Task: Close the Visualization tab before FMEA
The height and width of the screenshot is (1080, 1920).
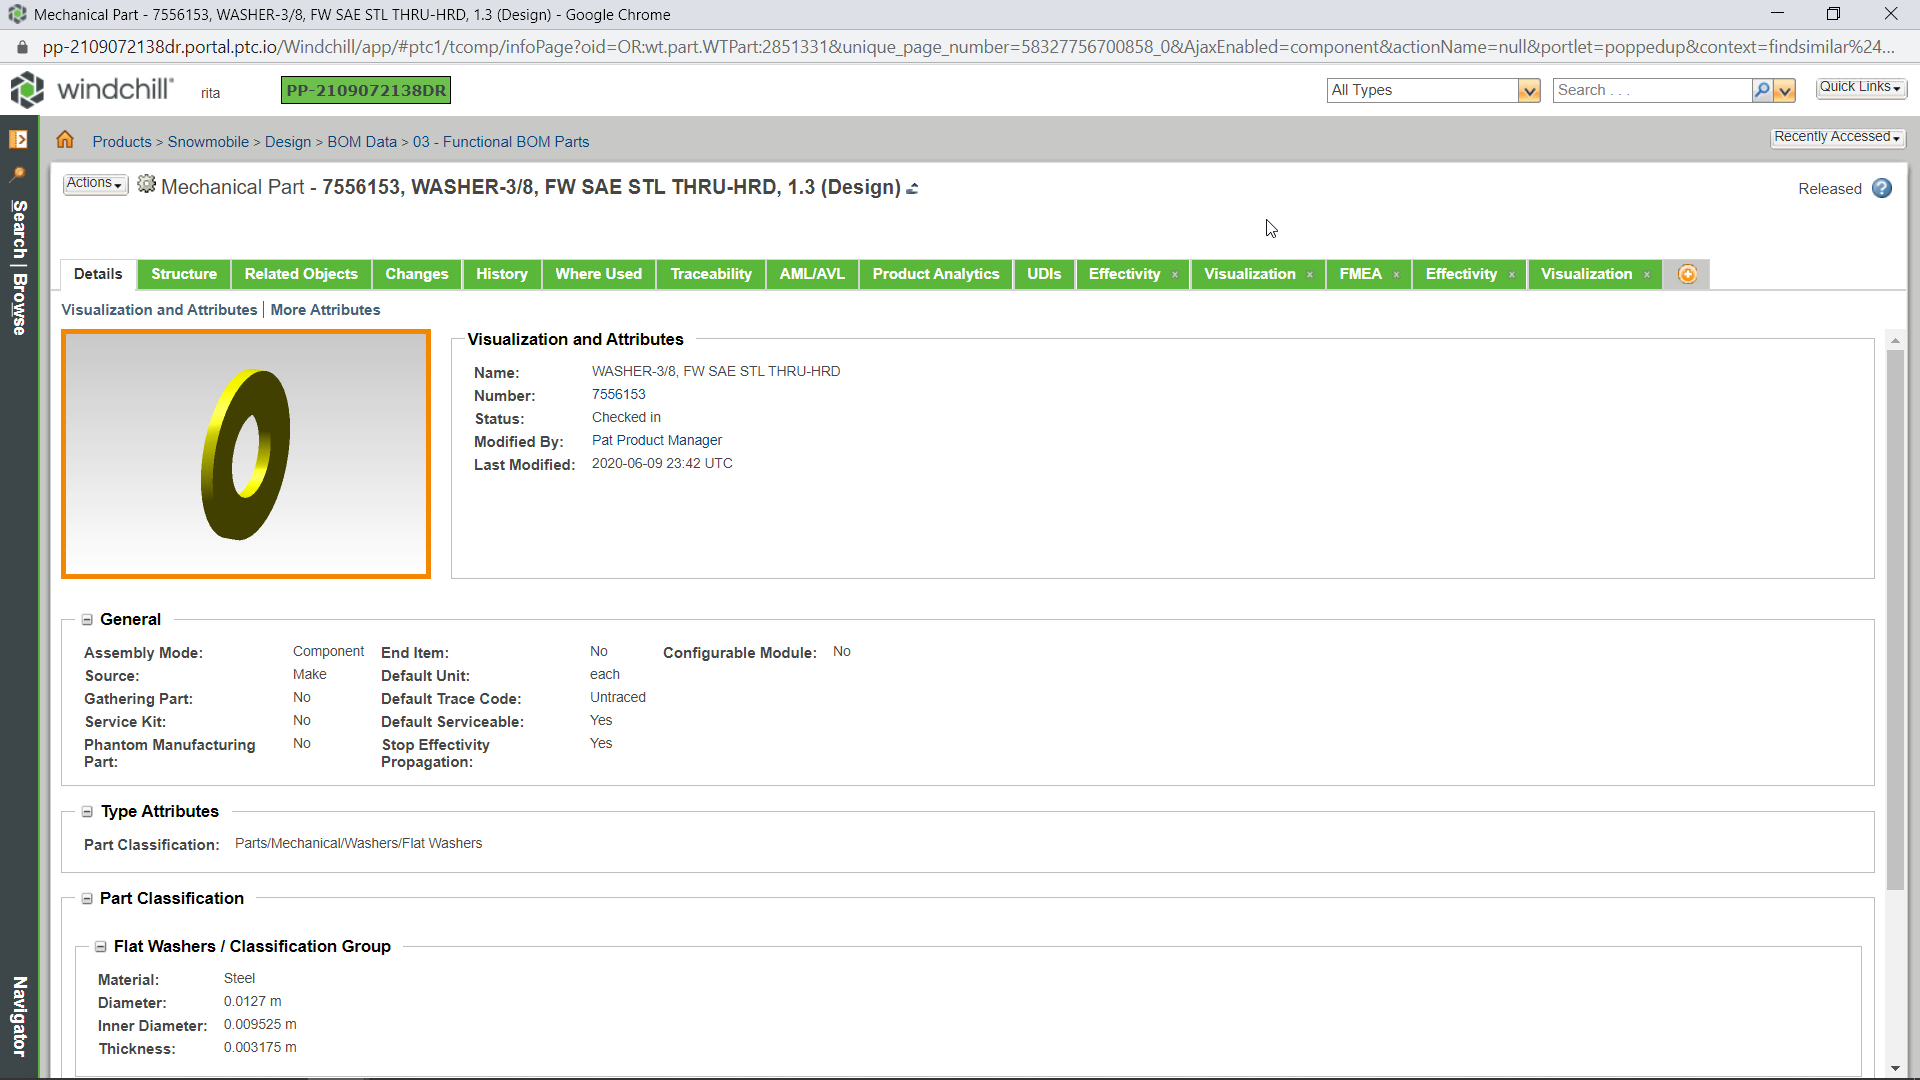Action: coord(1310,275)
